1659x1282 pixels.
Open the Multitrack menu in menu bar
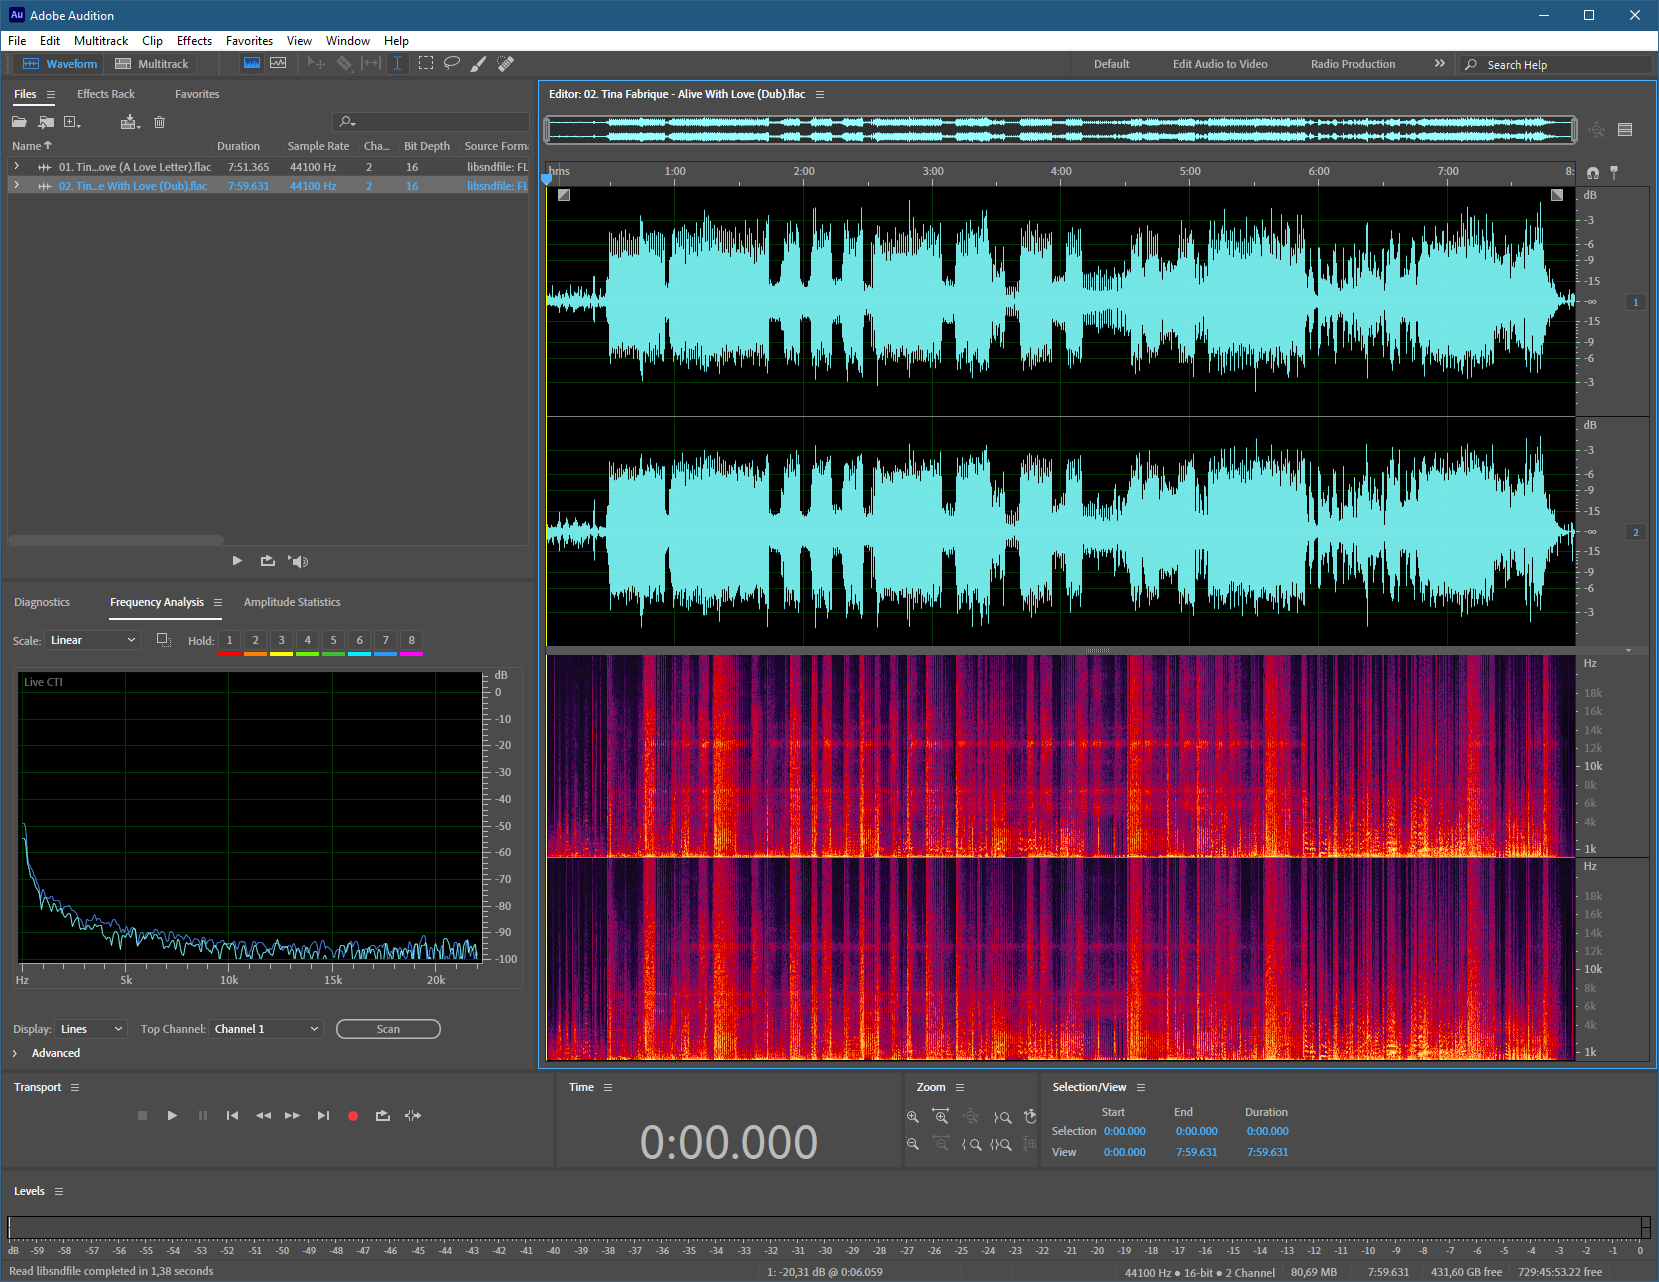coord(101,41)
